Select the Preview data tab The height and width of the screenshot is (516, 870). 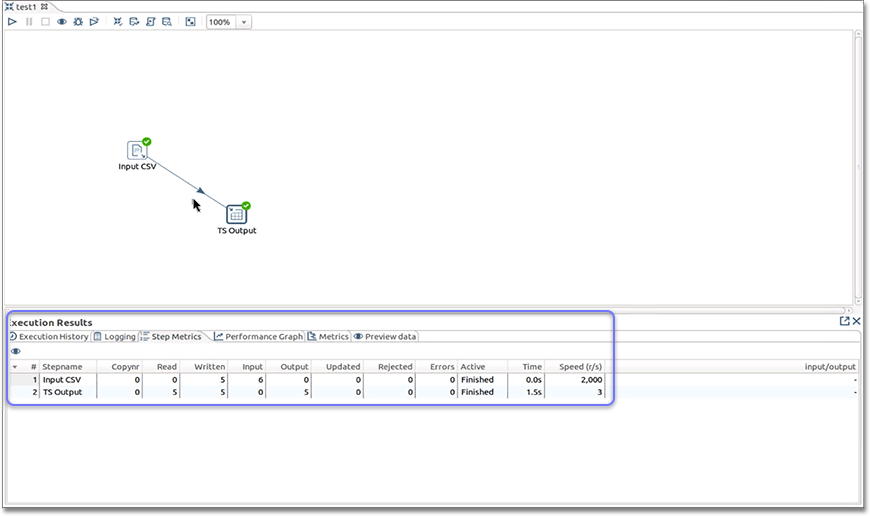pos(385,337)
